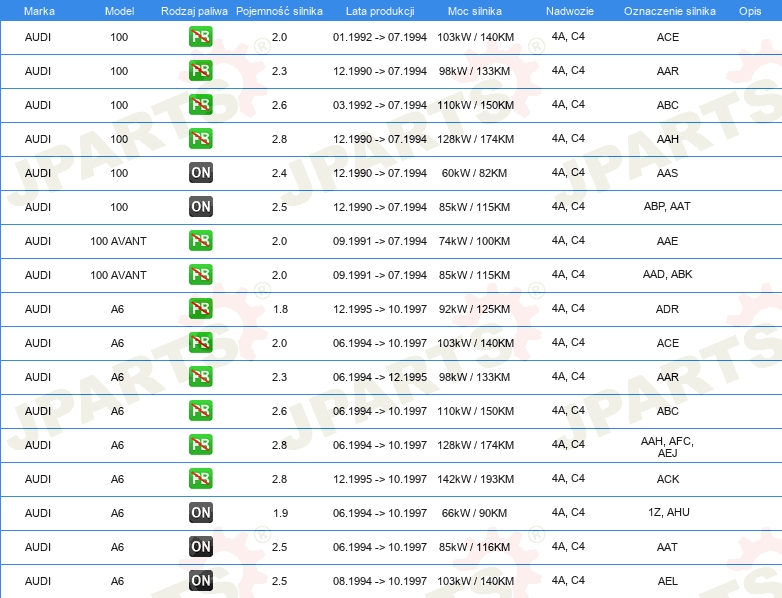Select engine code AAS cell
The height and width of the screenshot is (598, 782).
click(667, 173)
